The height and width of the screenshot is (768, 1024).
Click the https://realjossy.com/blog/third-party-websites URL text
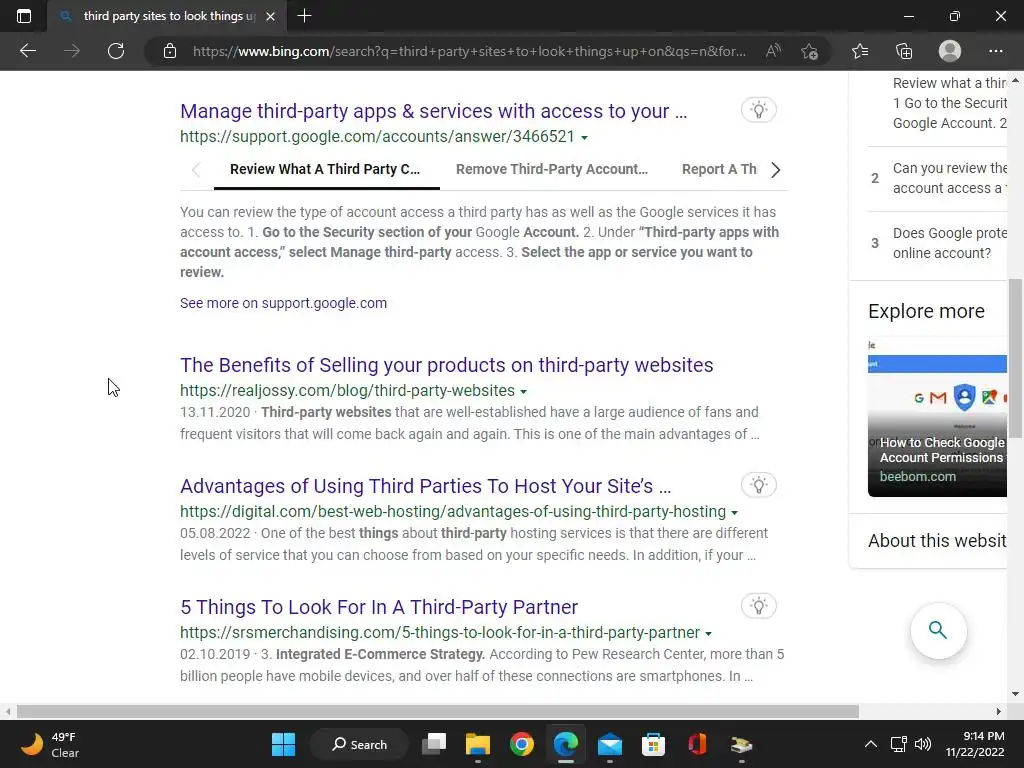coord(347,391)
